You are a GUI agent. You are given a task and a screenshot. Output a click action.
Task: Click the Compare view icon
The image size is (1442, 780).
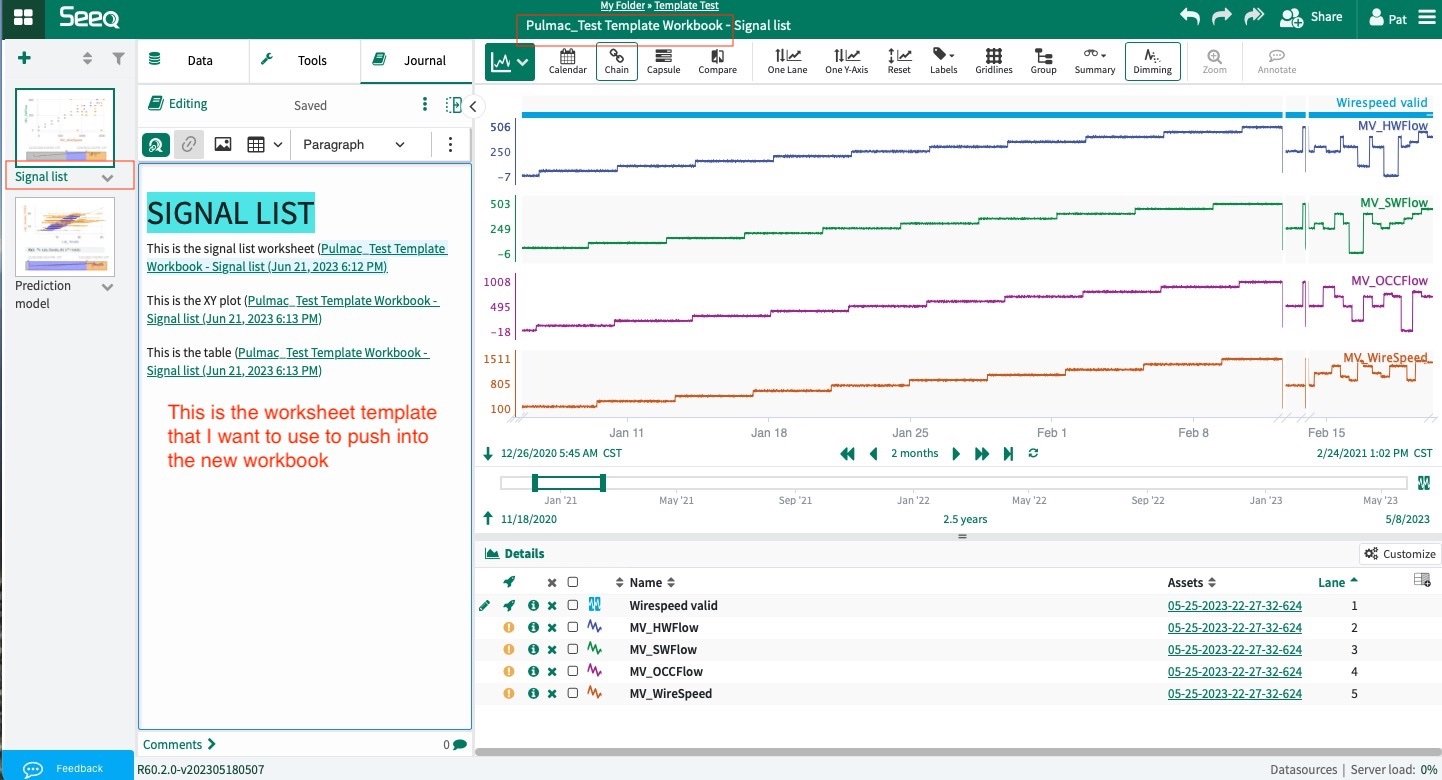(717, 61)
